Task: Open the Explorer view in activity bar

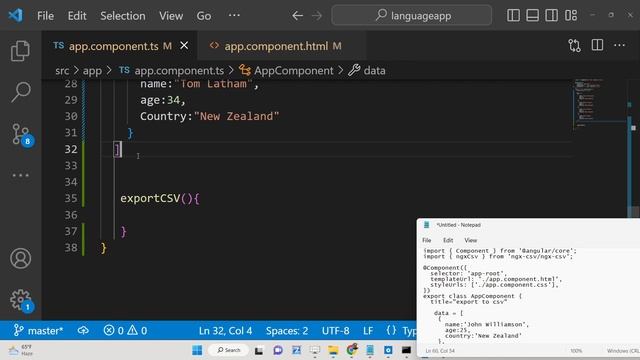Action: 20,51
